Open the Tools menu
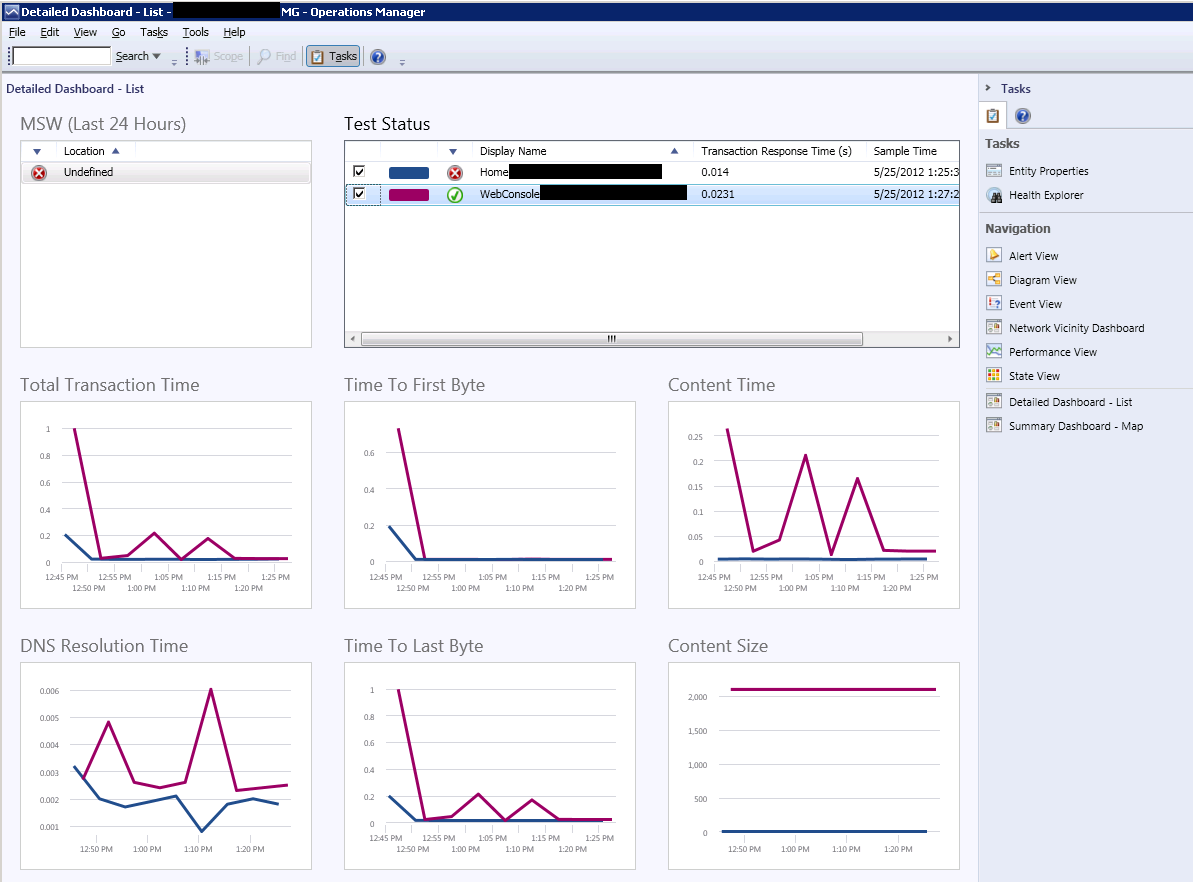Viewport: 1193px width, 882px height. coord(195,32)
